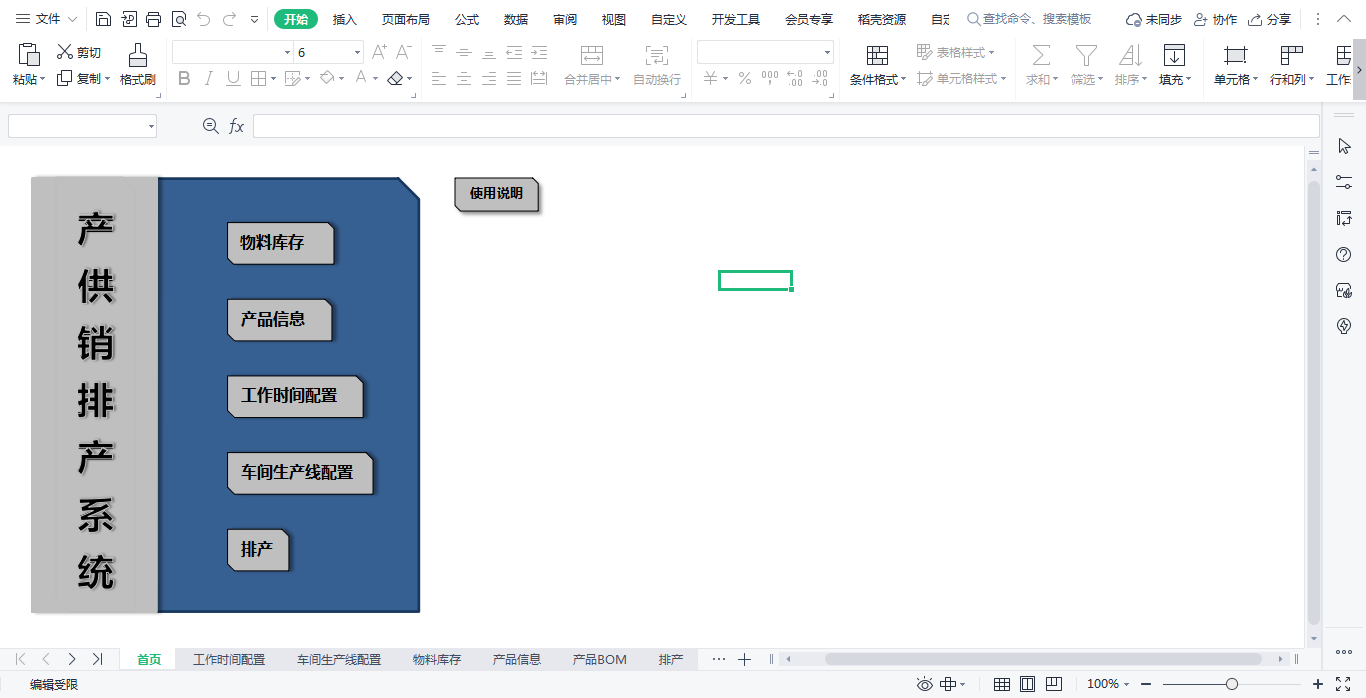This screenshot has width=1366, height=698.
Task: Click the zoom magnifier icon by formula bar
Action: coord(211,126)
